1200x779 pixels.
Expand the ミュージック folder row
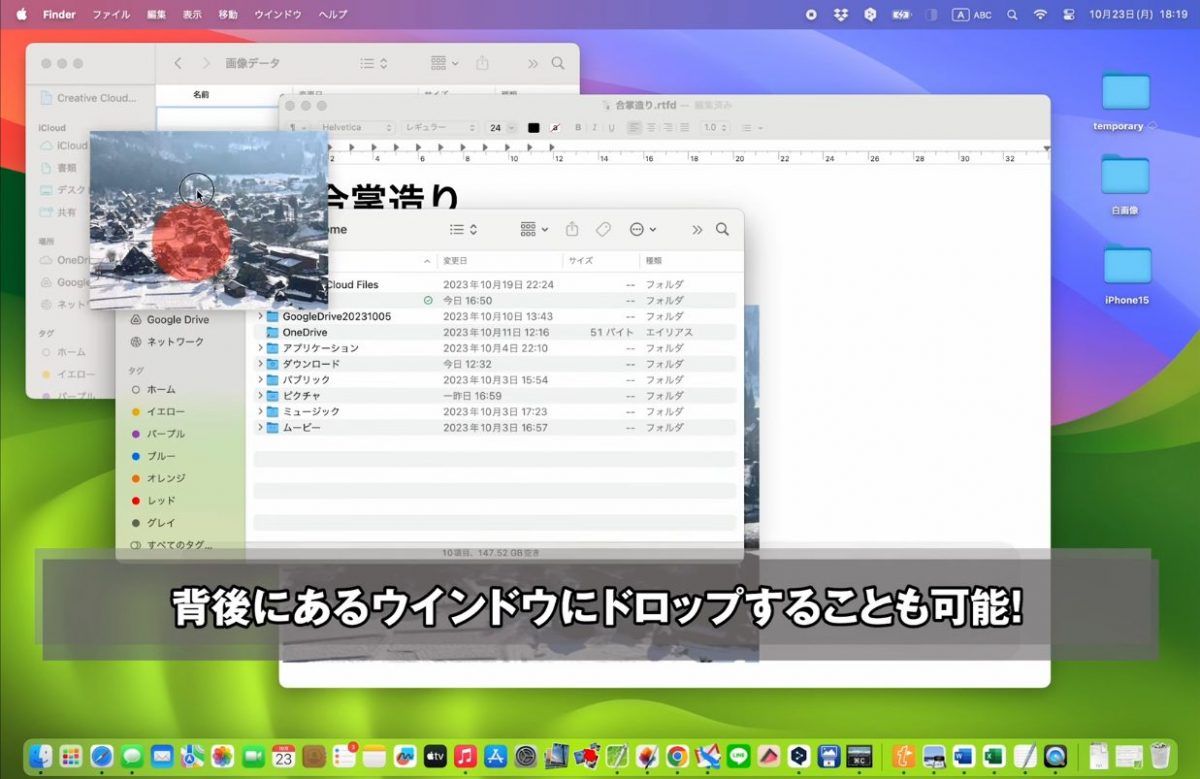pos(261,411)
